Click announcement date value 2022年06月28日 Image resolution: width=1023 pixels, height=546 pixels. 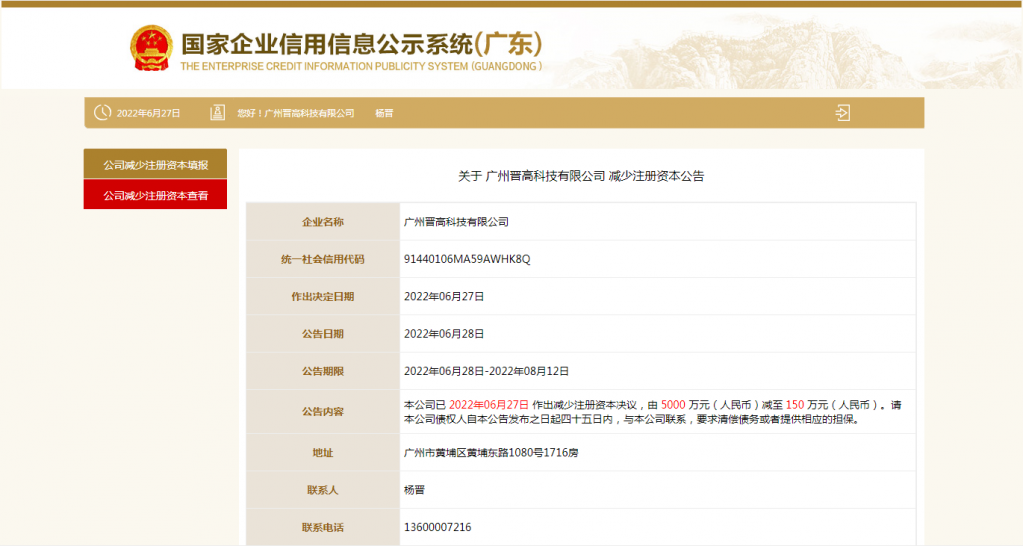tap(444, 333)
